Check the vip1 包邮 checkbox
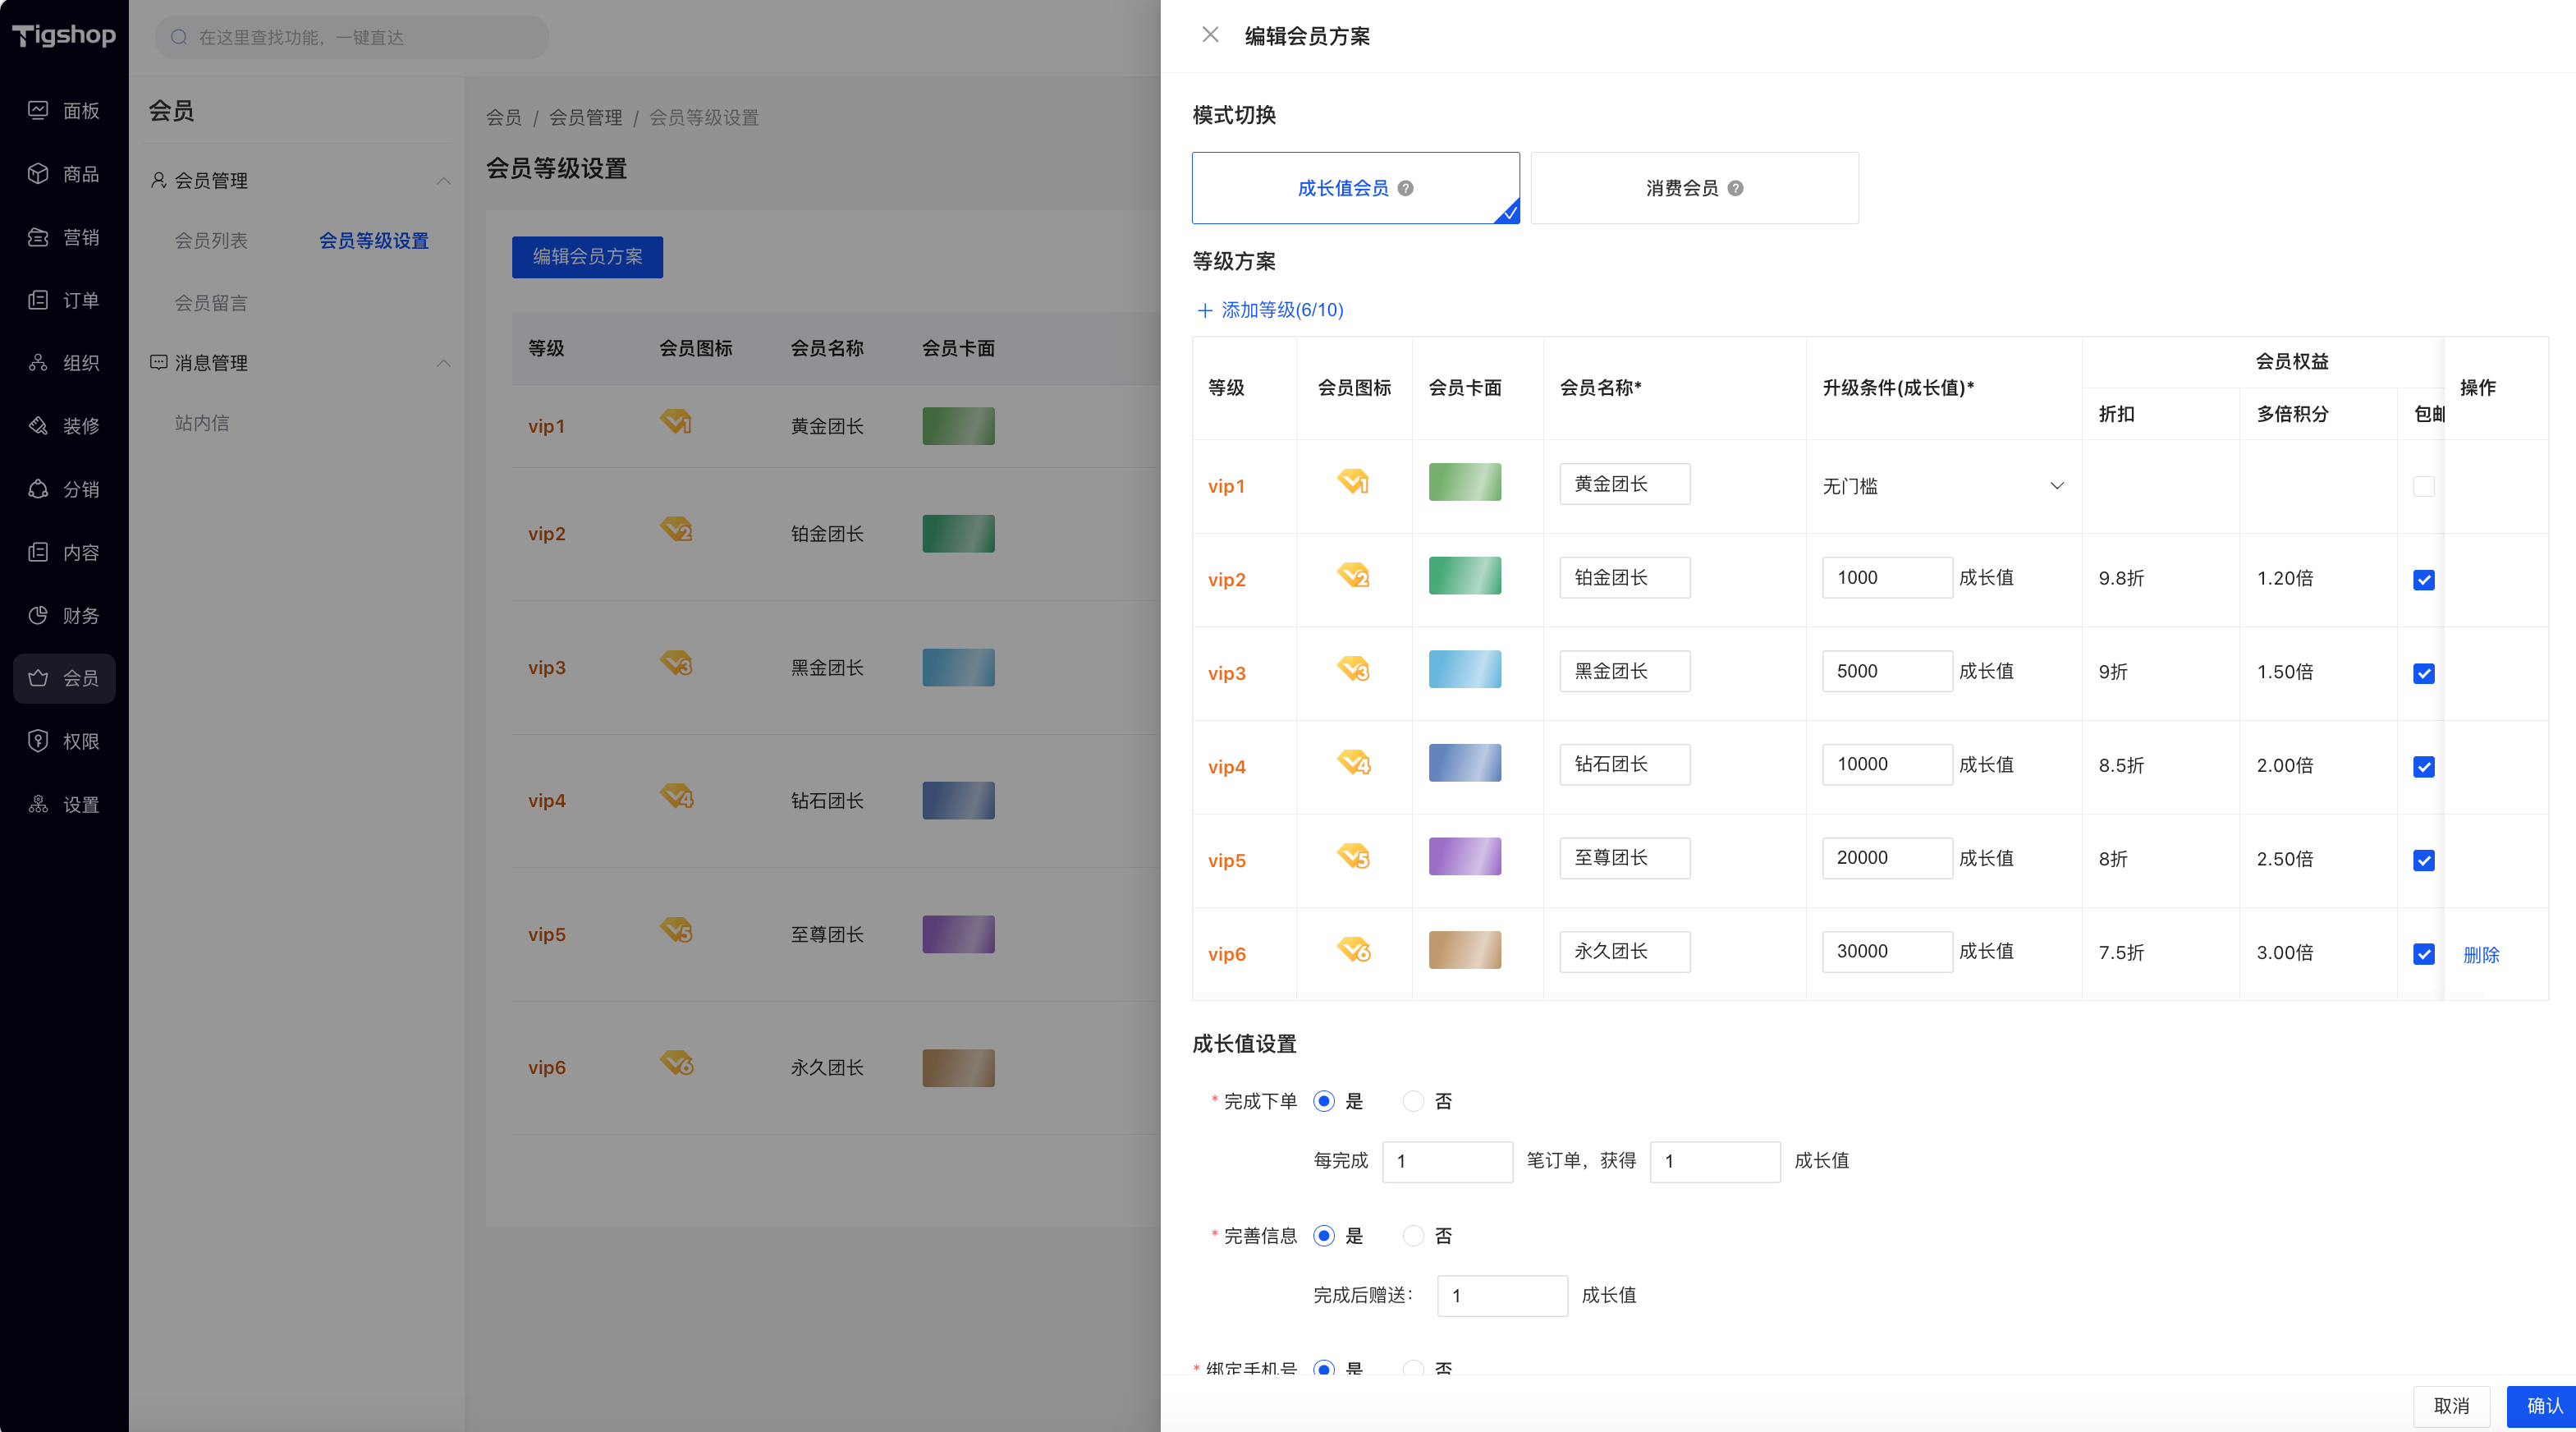Image resolution: width=2576 pixels, height=1432 pixels. coord(2423,486)
